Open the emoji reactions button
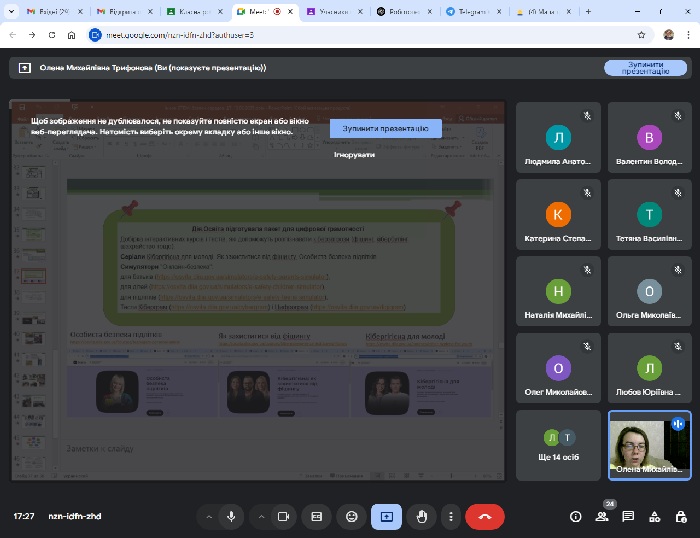Viewport: 700px width, 538px height. tap(351, 516)
